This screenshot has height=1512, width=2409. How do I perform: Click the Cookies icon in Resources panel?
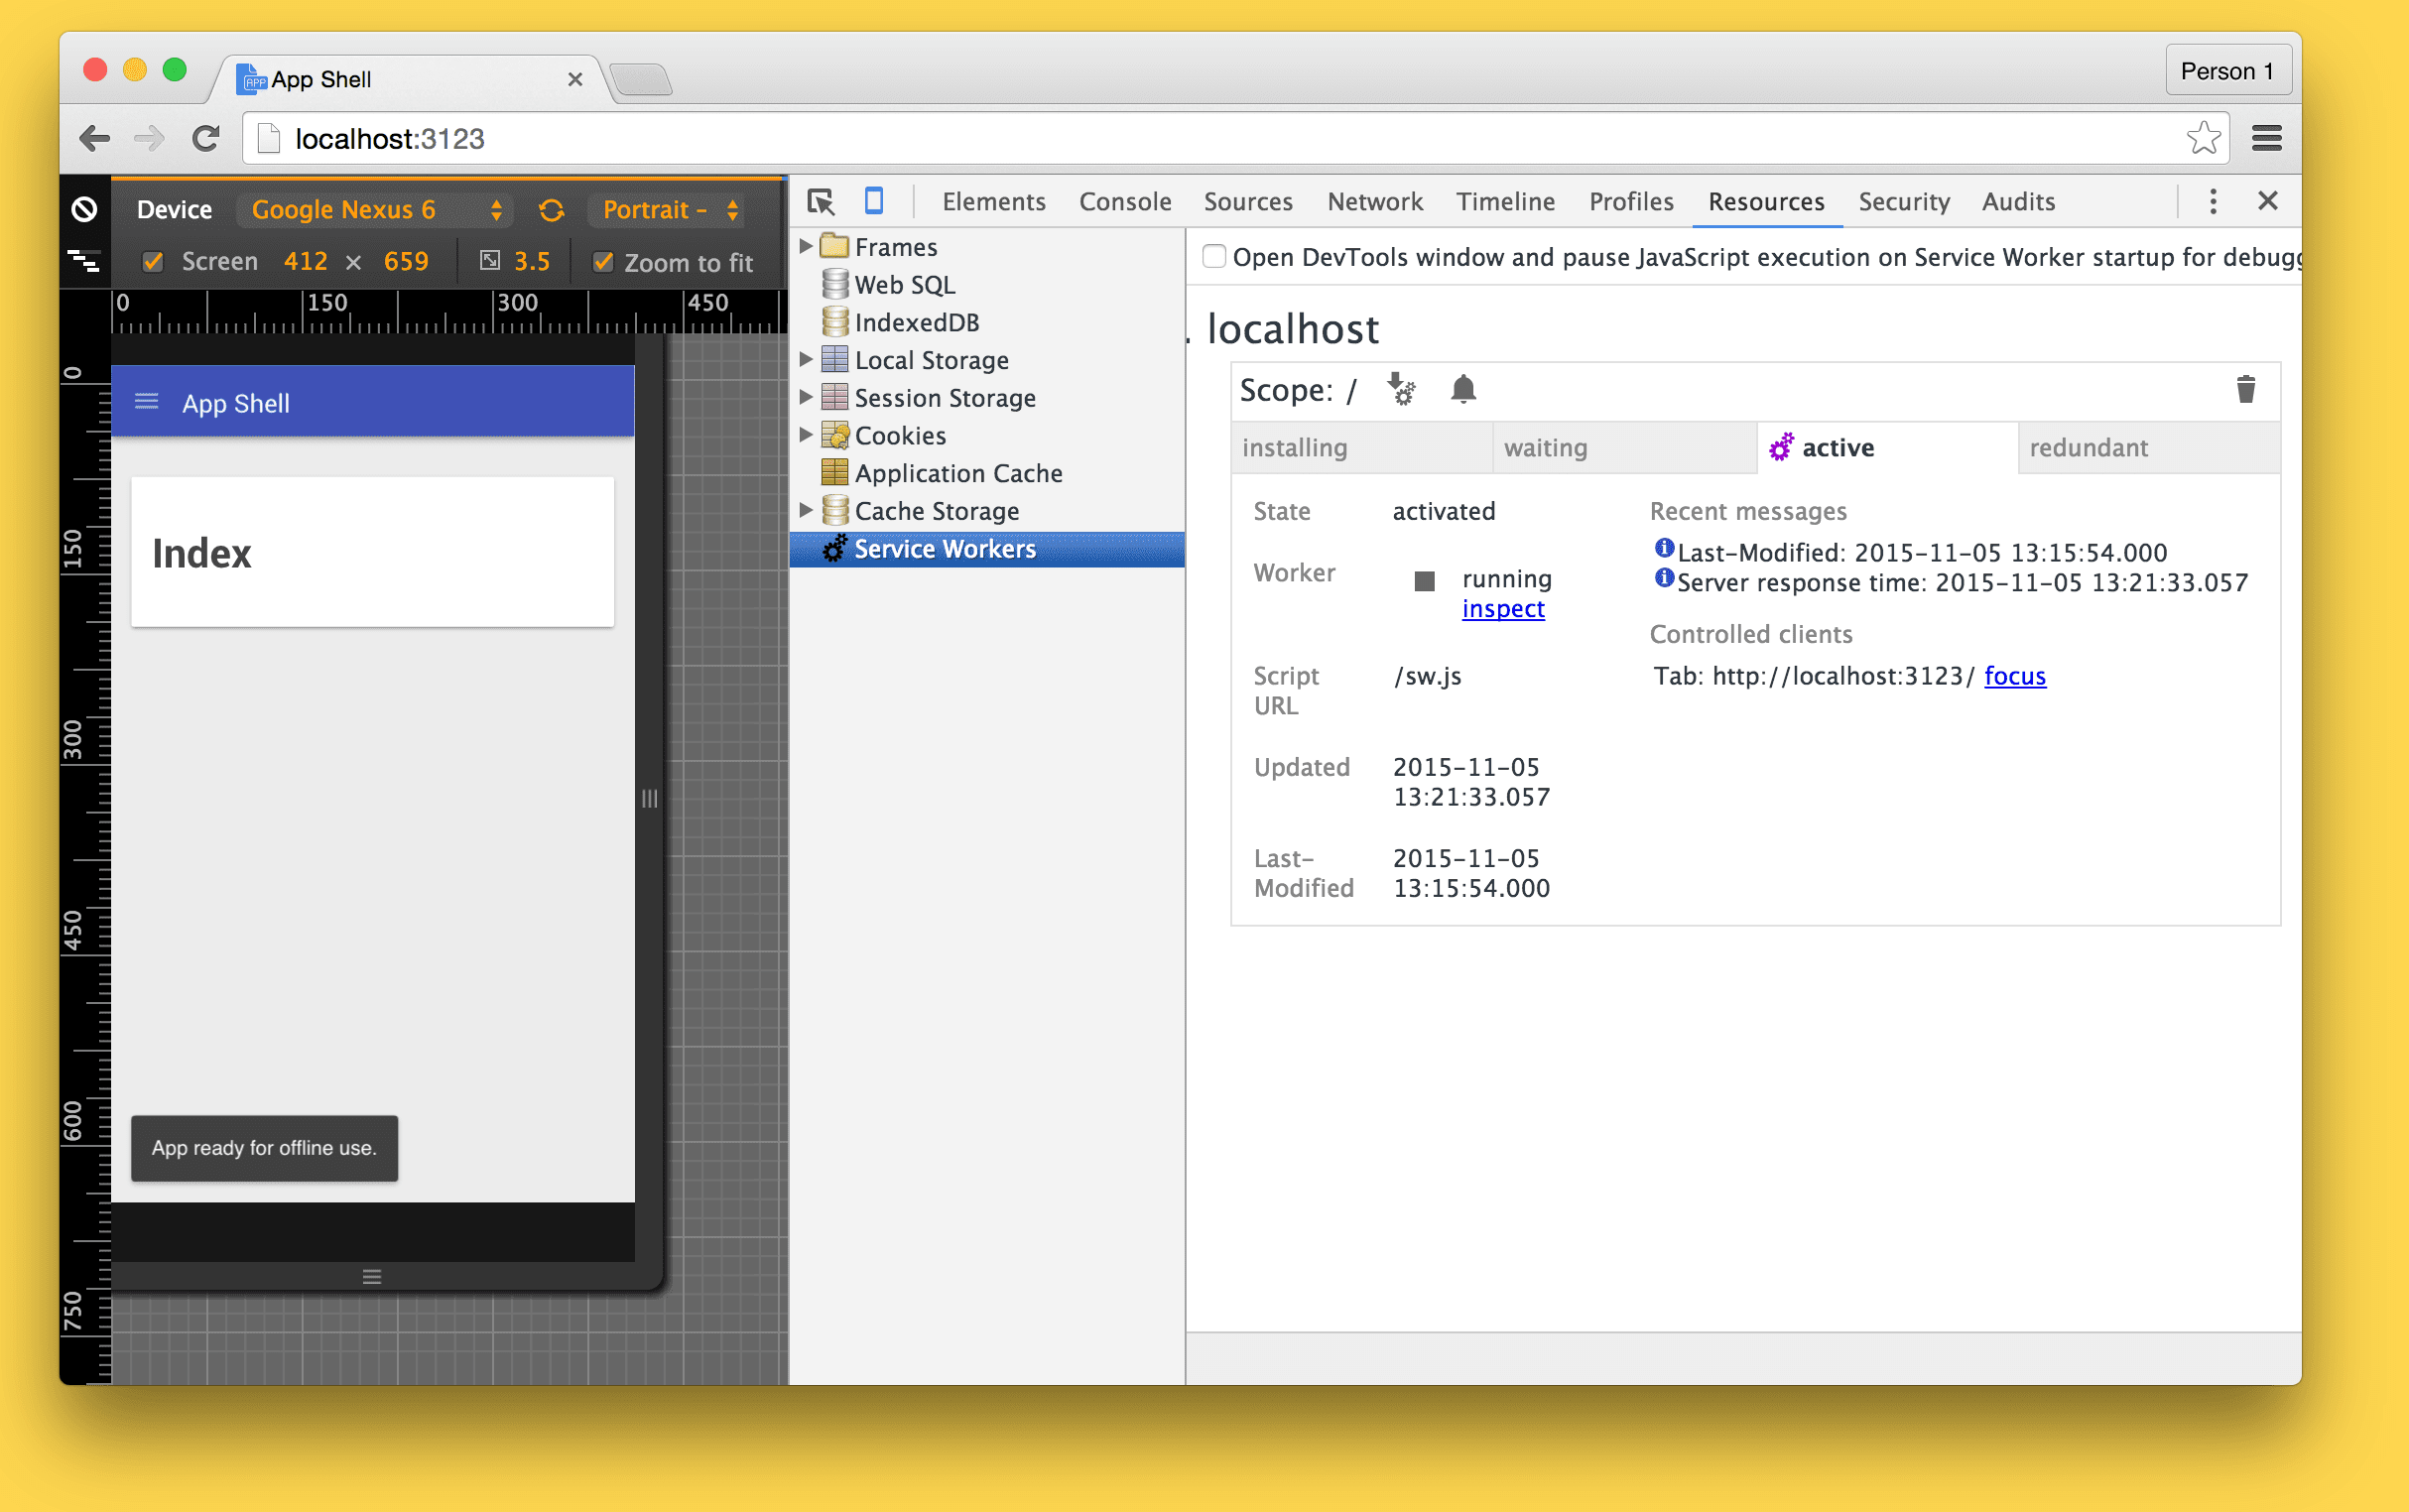coord(834,436)
